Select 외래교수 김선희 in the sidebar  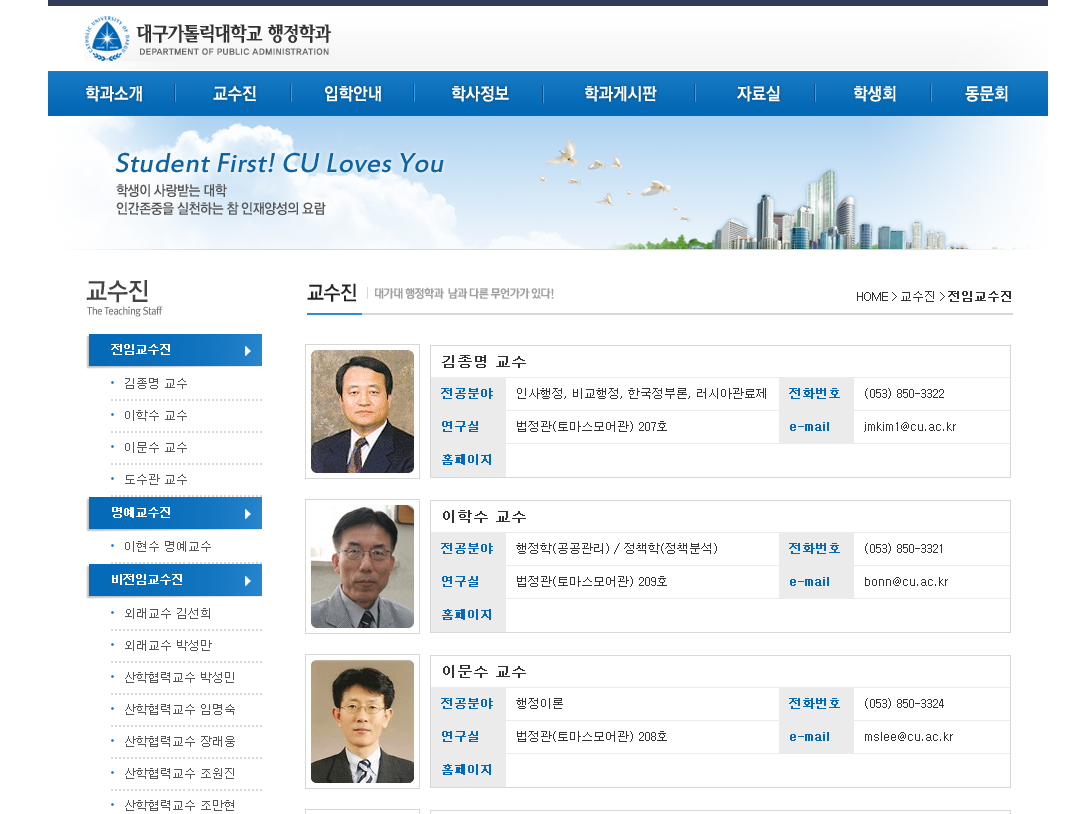(168, 613)
